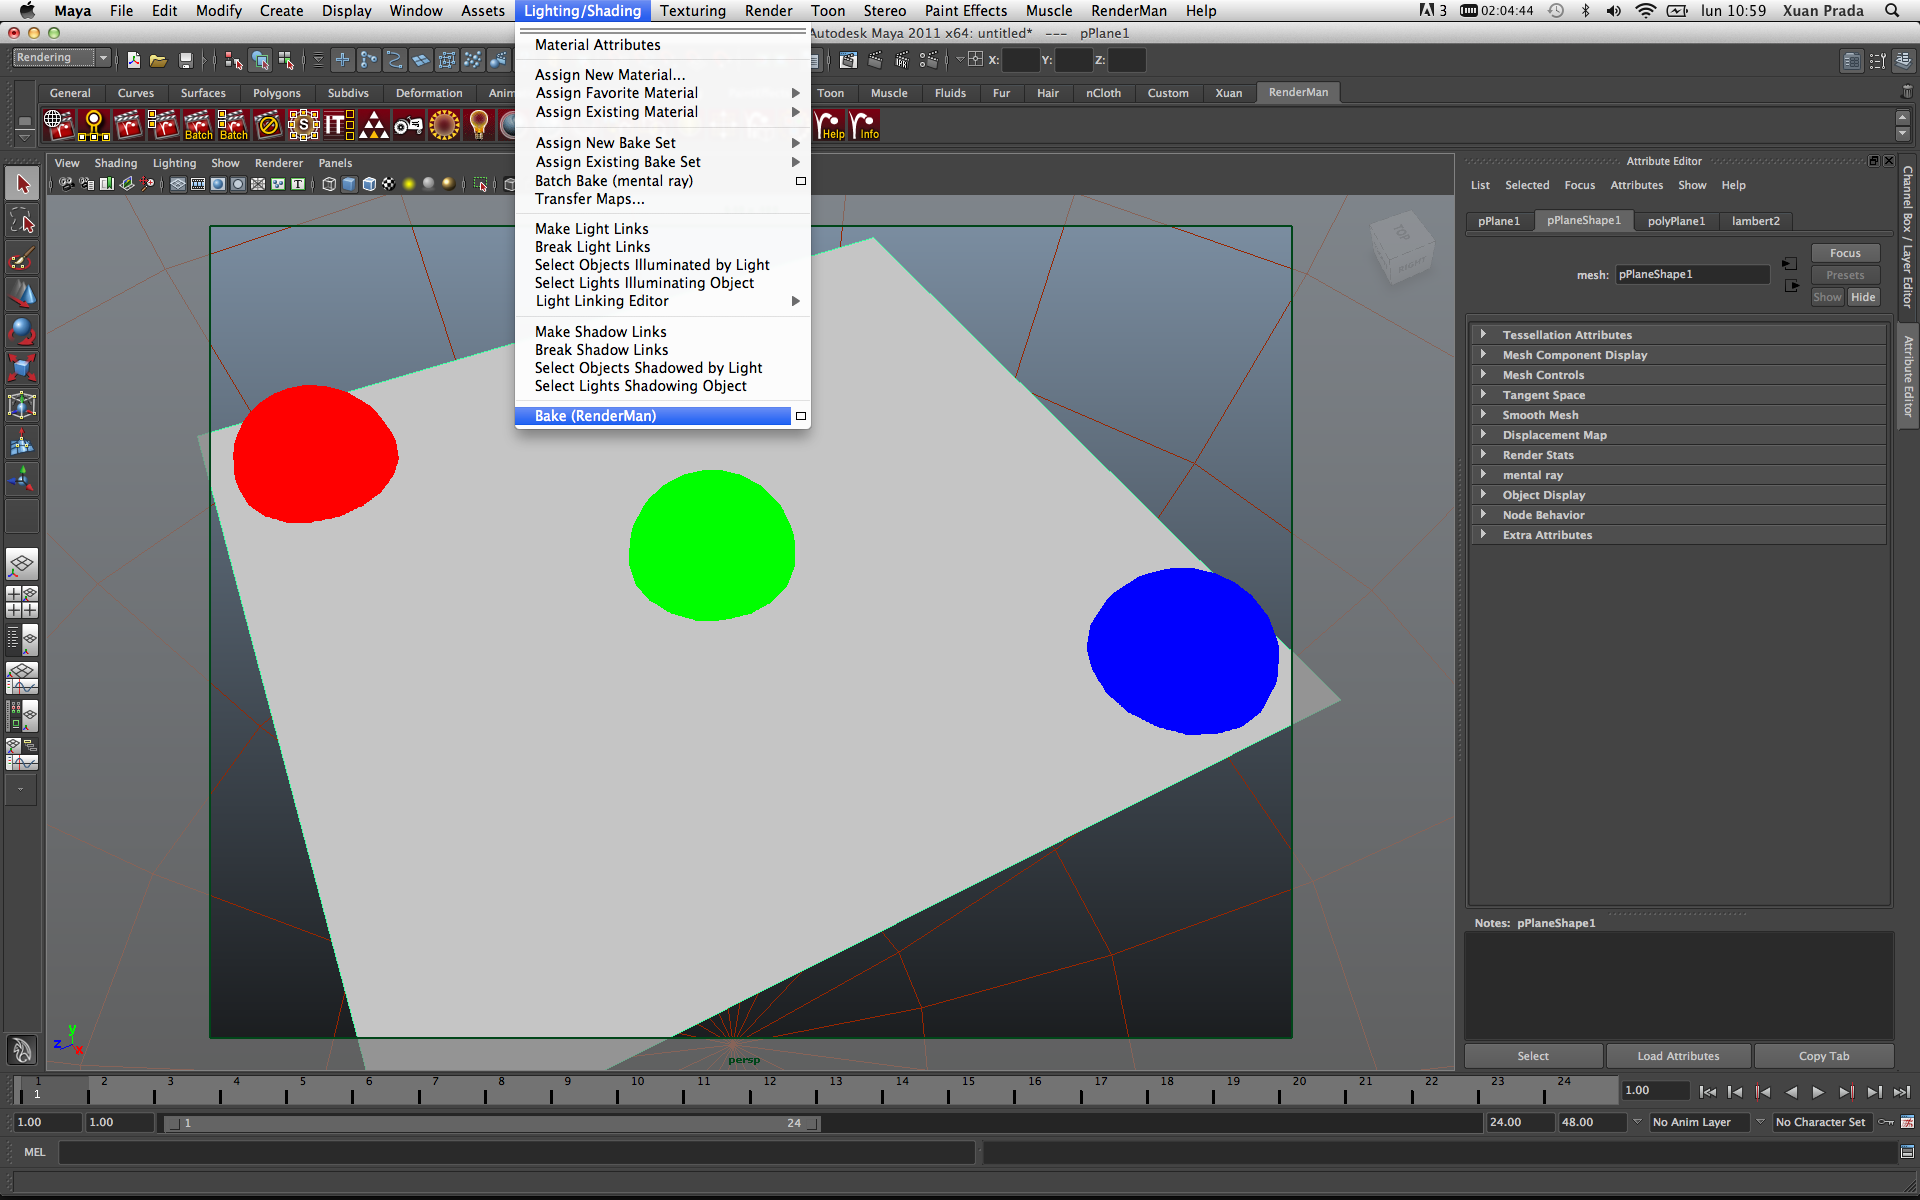Select the Scale tool
This screenshot has width=1920, height=1200.
point(22,369)
